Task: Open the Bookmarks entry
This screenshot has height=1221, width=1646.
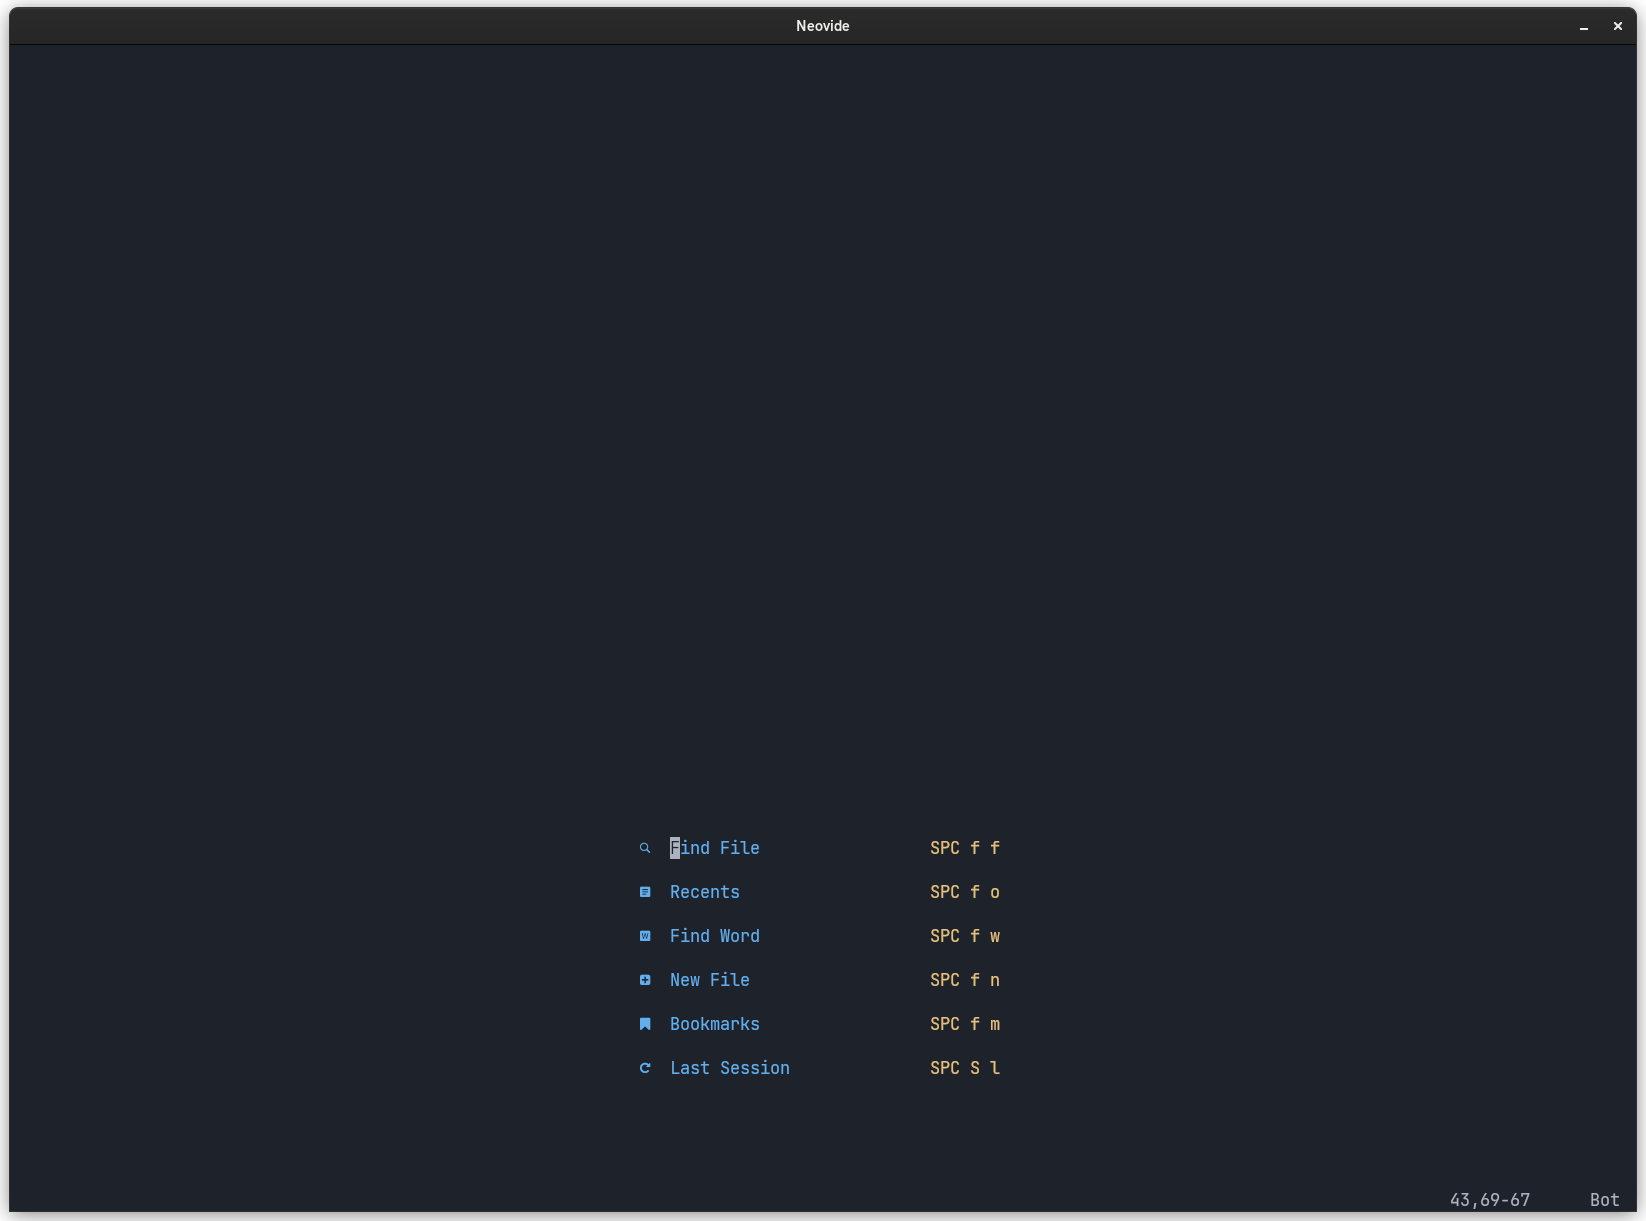Action: pyautogui.click(x=714, y=1024)
